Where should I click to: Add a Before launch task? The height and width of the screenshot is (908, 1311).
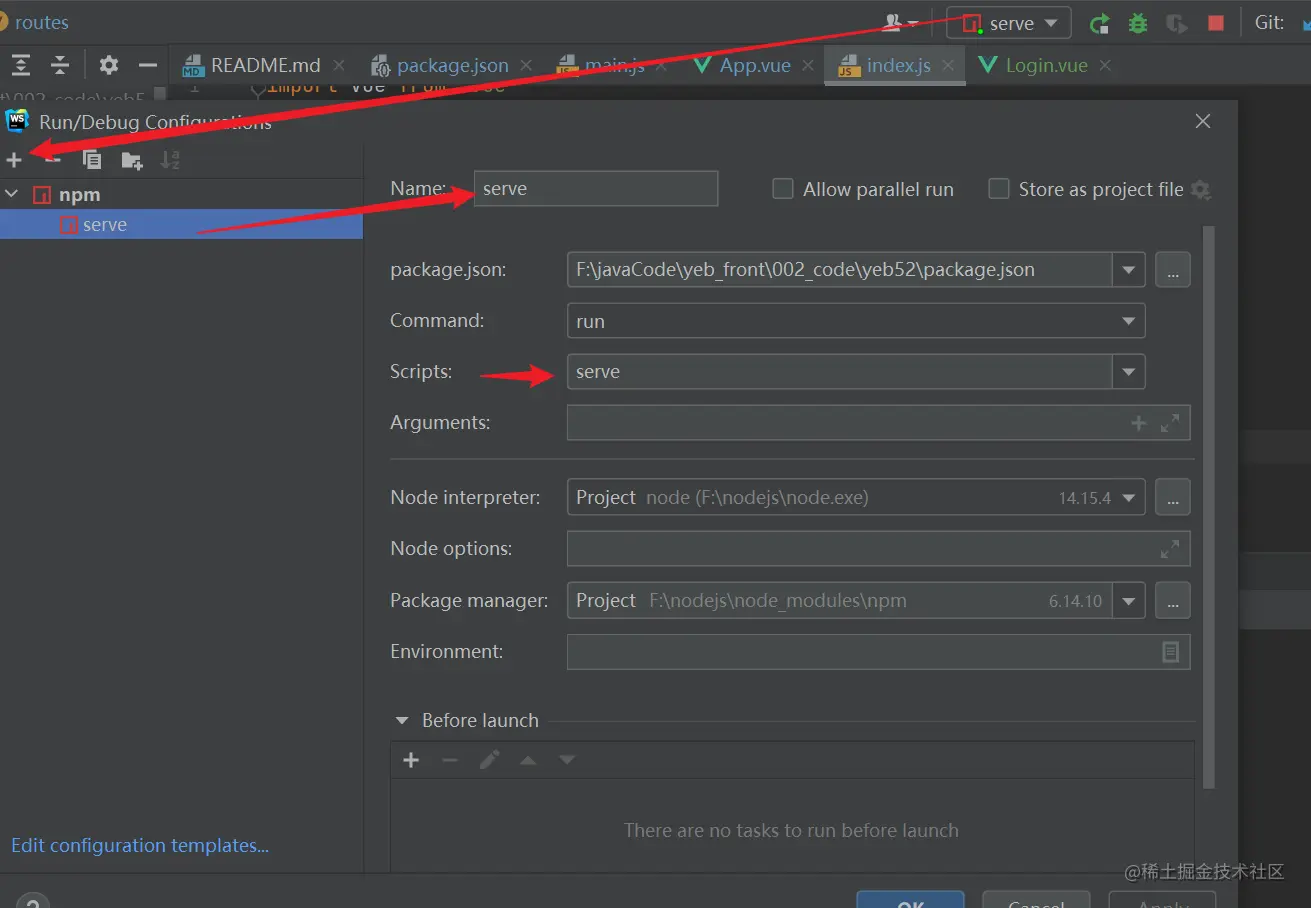pyautogui.click(x=411, y=760)
